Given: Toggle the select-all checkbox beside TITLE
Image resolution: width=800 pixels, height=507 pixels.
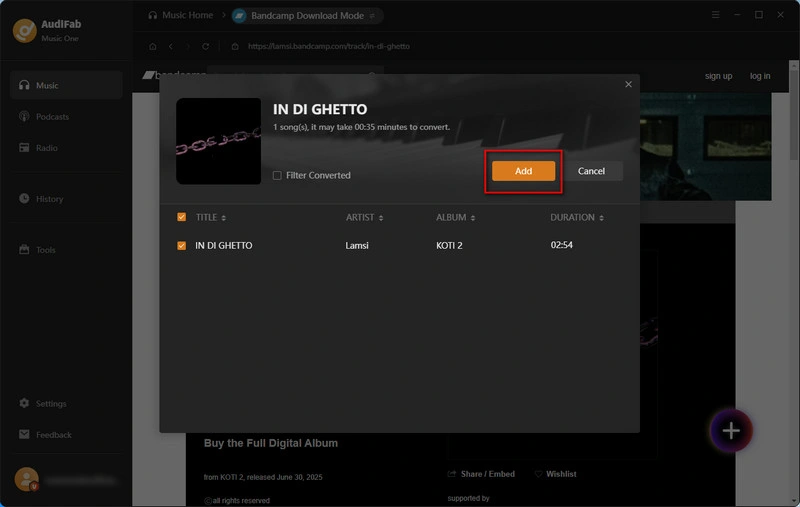Looking at the screenshot, I should click(x=181, y=217).
